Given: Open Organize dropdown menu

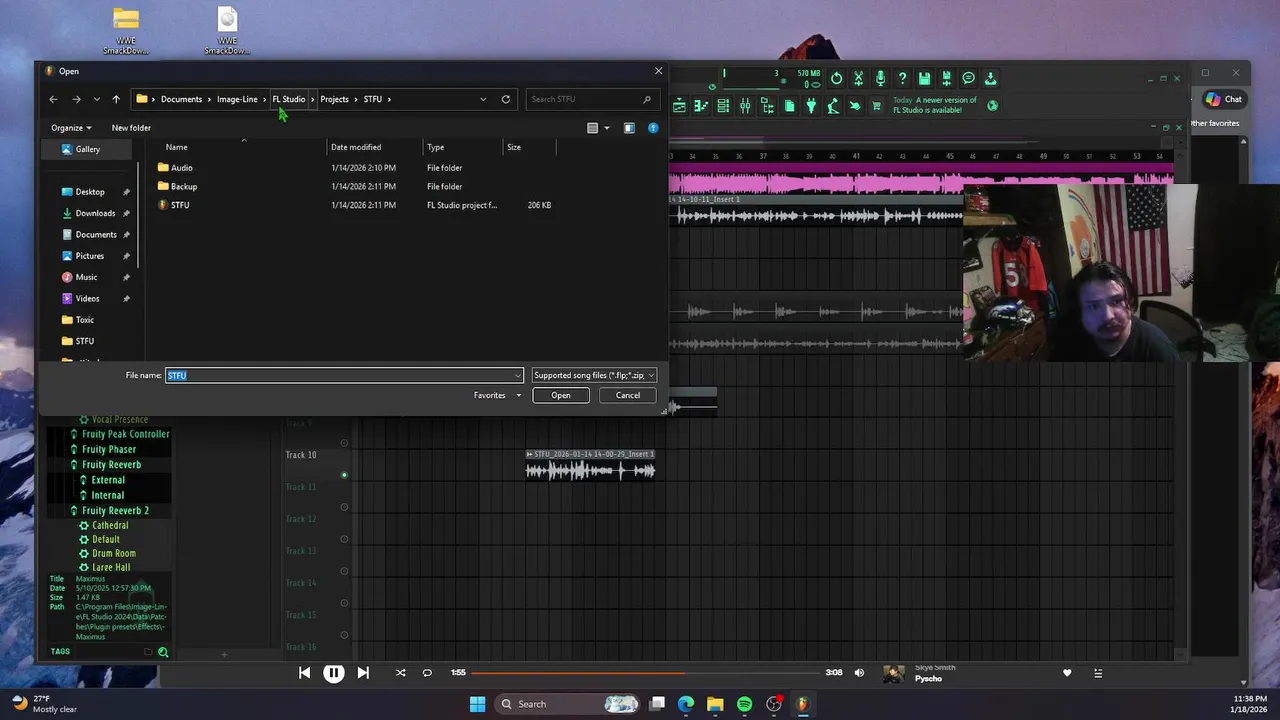Looking at the screenshot, I should coord(71,128).
